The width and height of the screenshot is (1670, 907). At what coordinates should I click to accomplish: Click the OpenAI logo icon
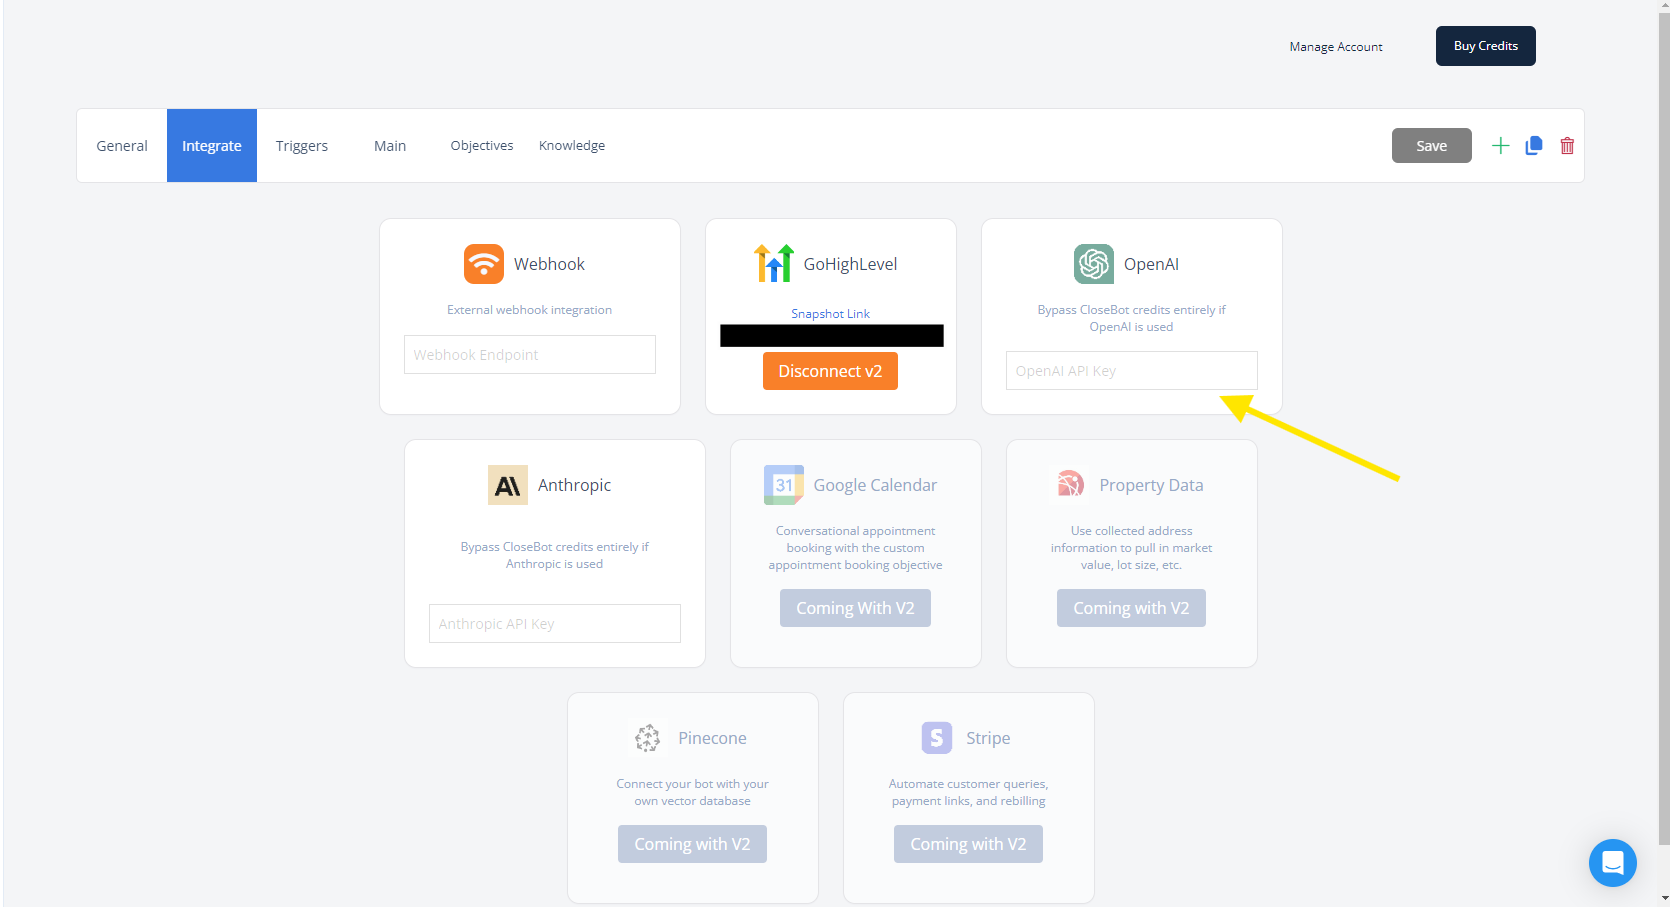pyautogui.click(x=1094, y=264)
